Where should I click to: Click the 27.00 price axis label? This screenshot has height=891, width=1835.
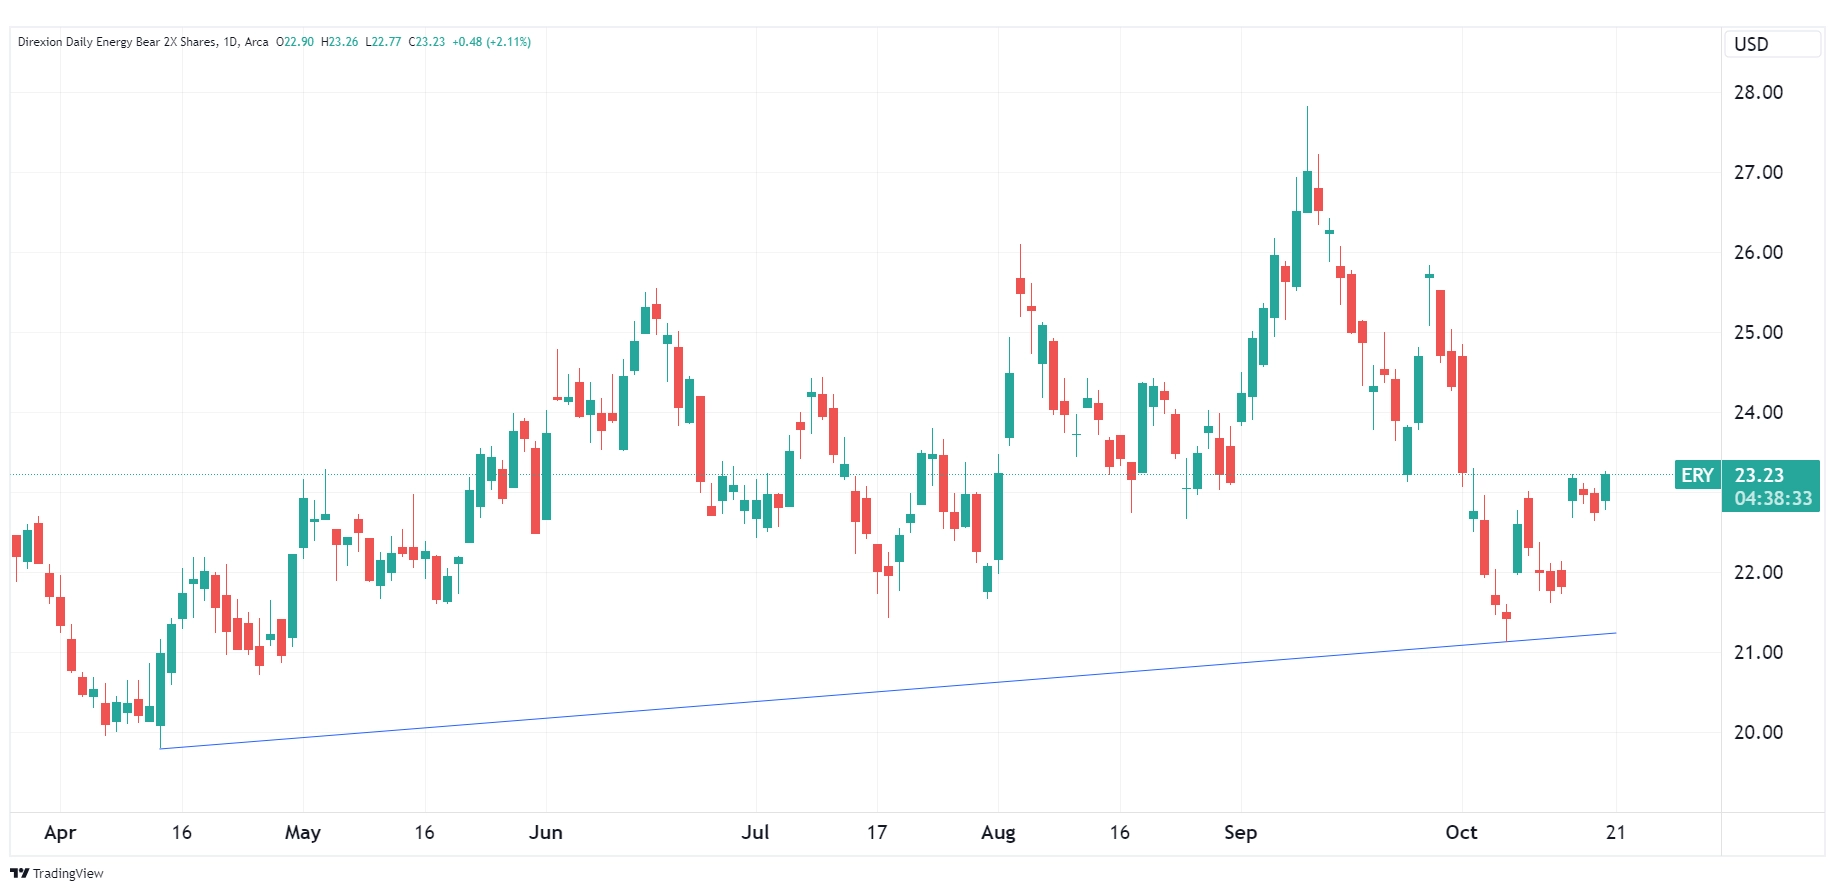click(x=1758, y=172)
